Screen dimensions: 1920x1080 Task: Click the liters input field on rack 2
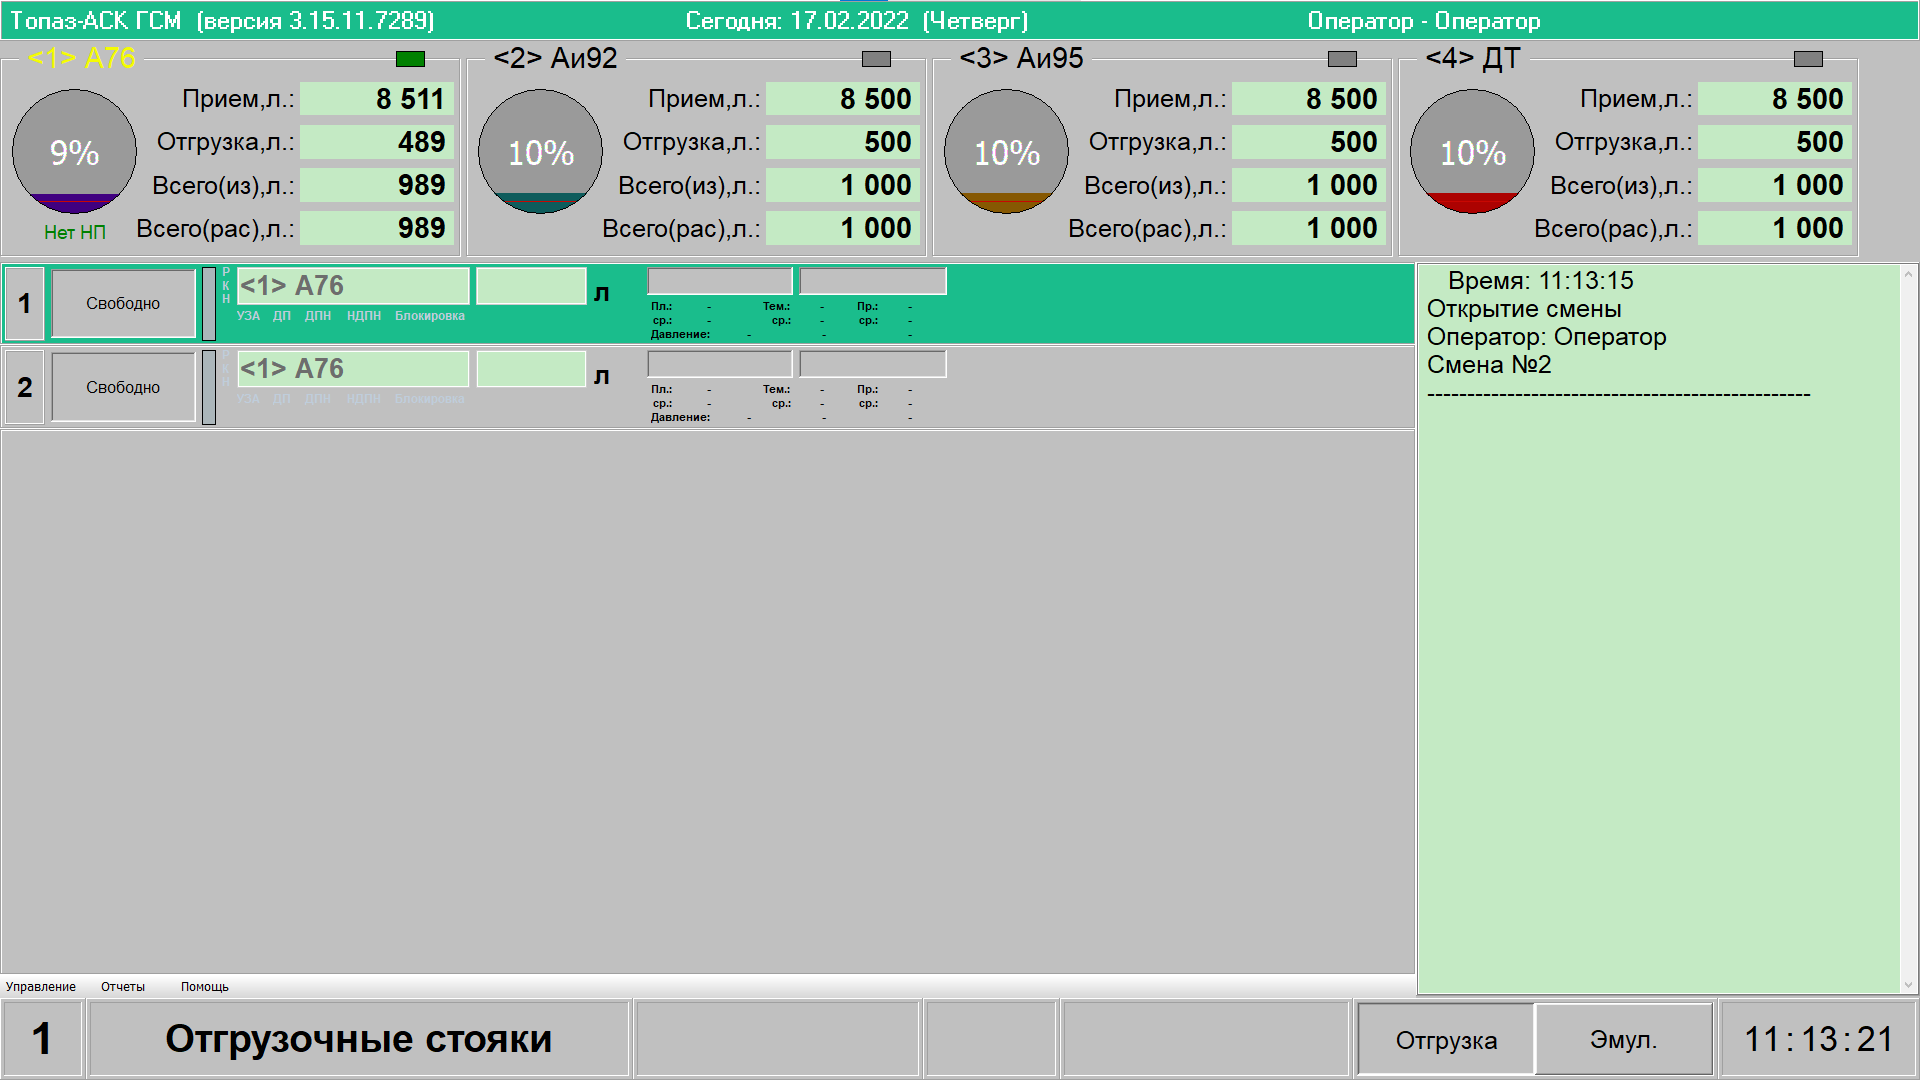tap(531, 369)
